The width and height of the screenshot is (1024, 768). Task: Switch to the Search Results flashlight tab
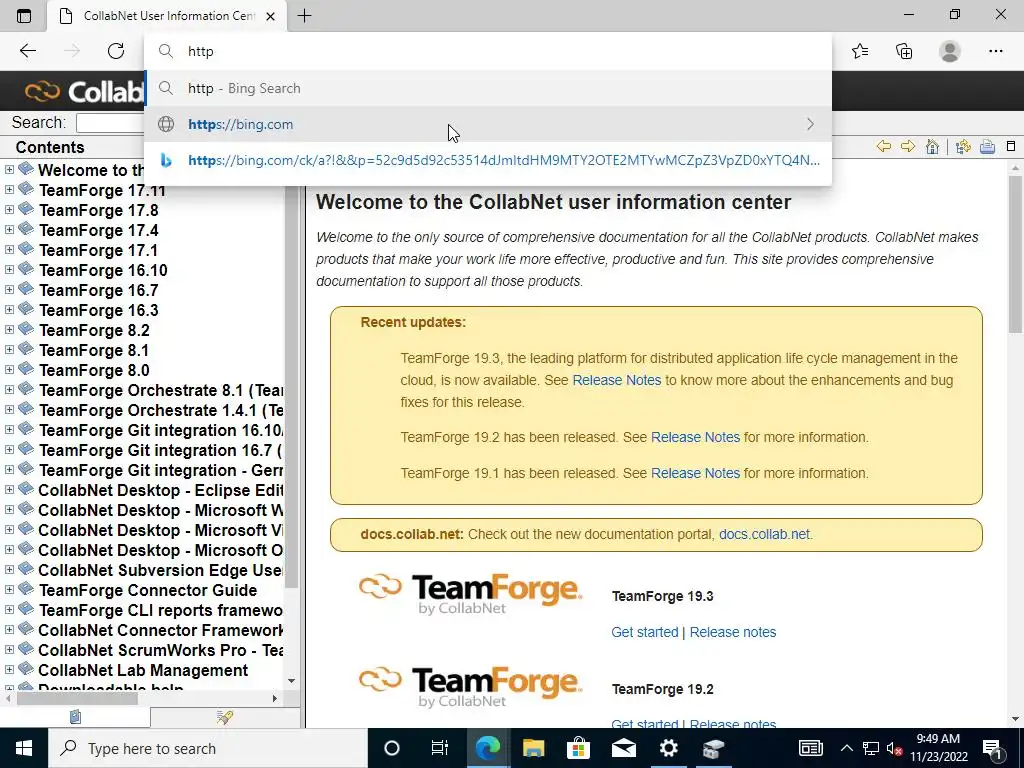point(225,717)
